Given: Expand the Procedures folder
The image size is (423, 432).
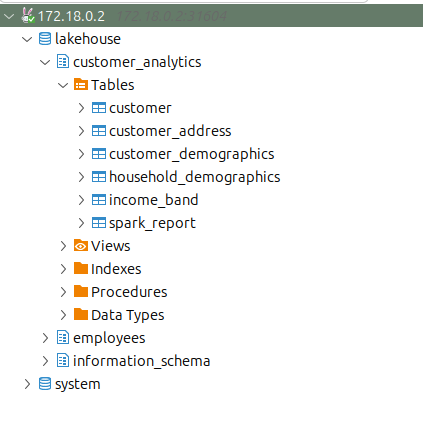Looking at the screenshot, I should (63, 292).
